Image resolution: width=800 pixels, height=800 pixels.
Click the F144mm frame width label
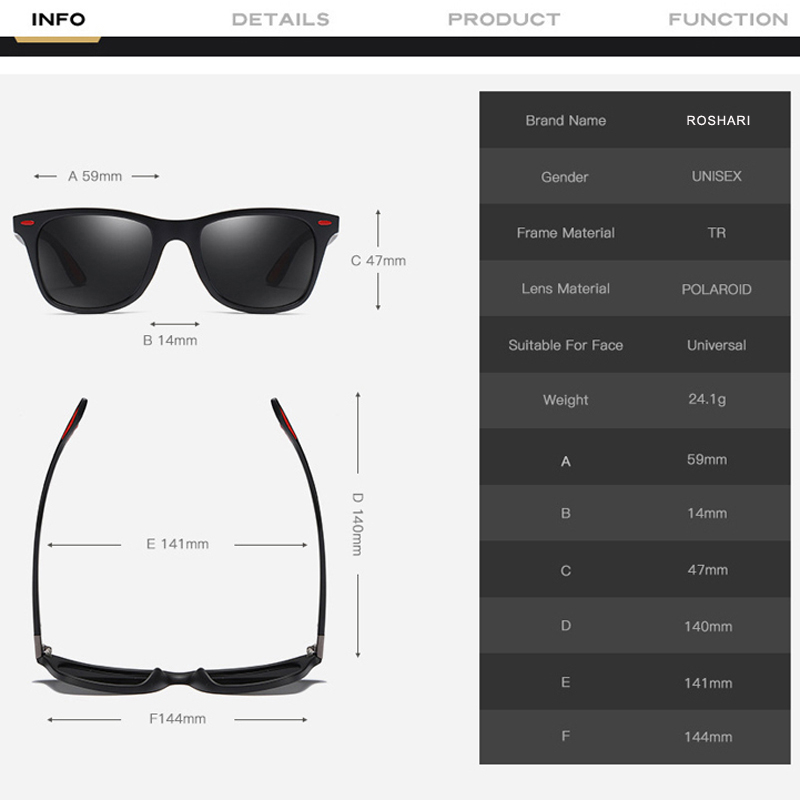(x=177, y=718)
